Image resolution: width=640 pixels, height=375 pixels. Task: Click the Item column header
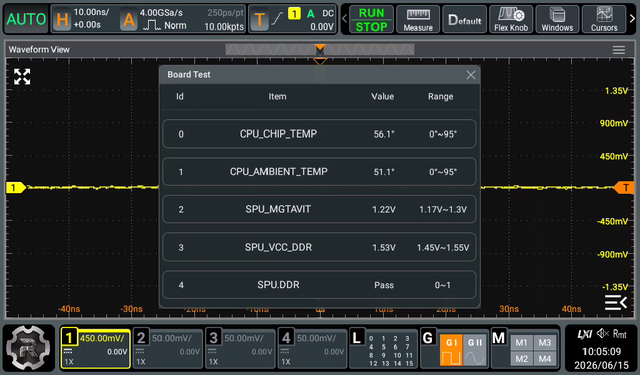[x=277, y=97]
